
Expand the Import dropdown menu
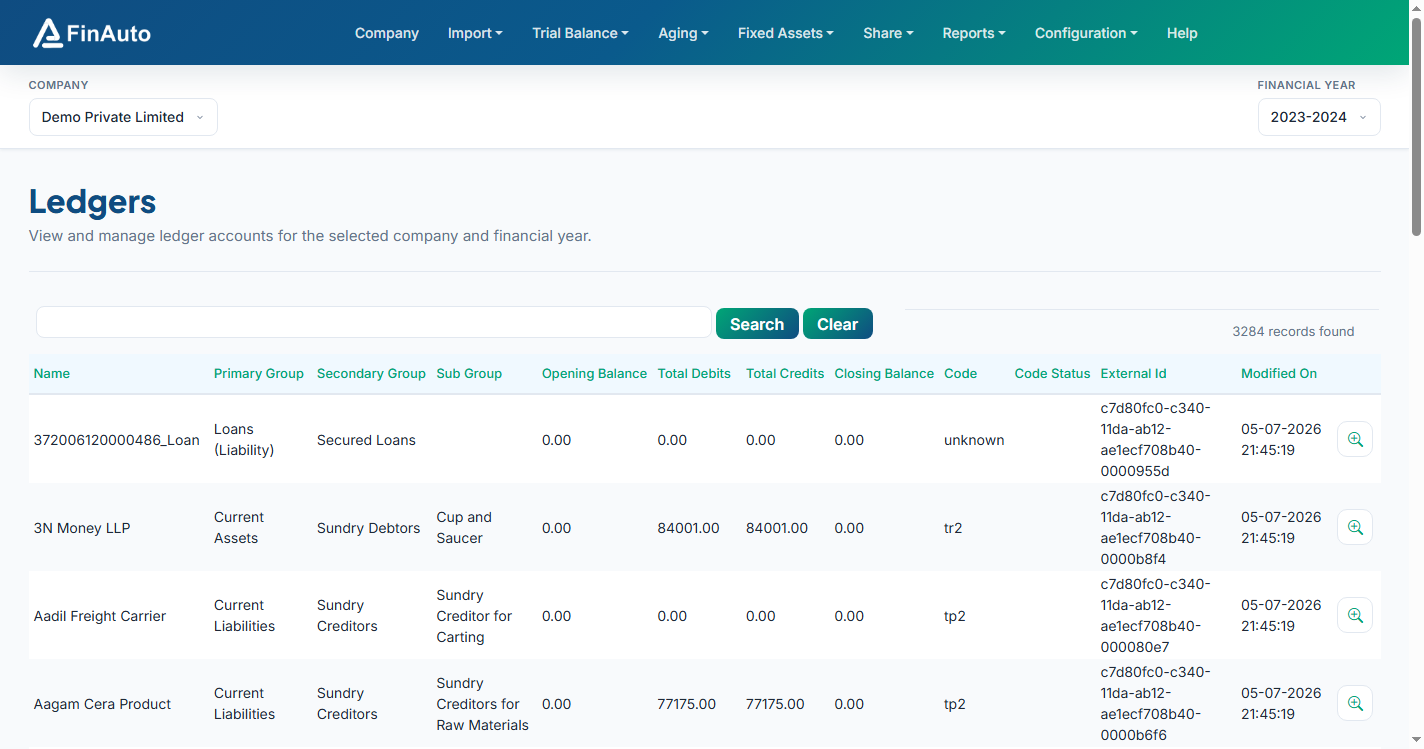(475, 33)
